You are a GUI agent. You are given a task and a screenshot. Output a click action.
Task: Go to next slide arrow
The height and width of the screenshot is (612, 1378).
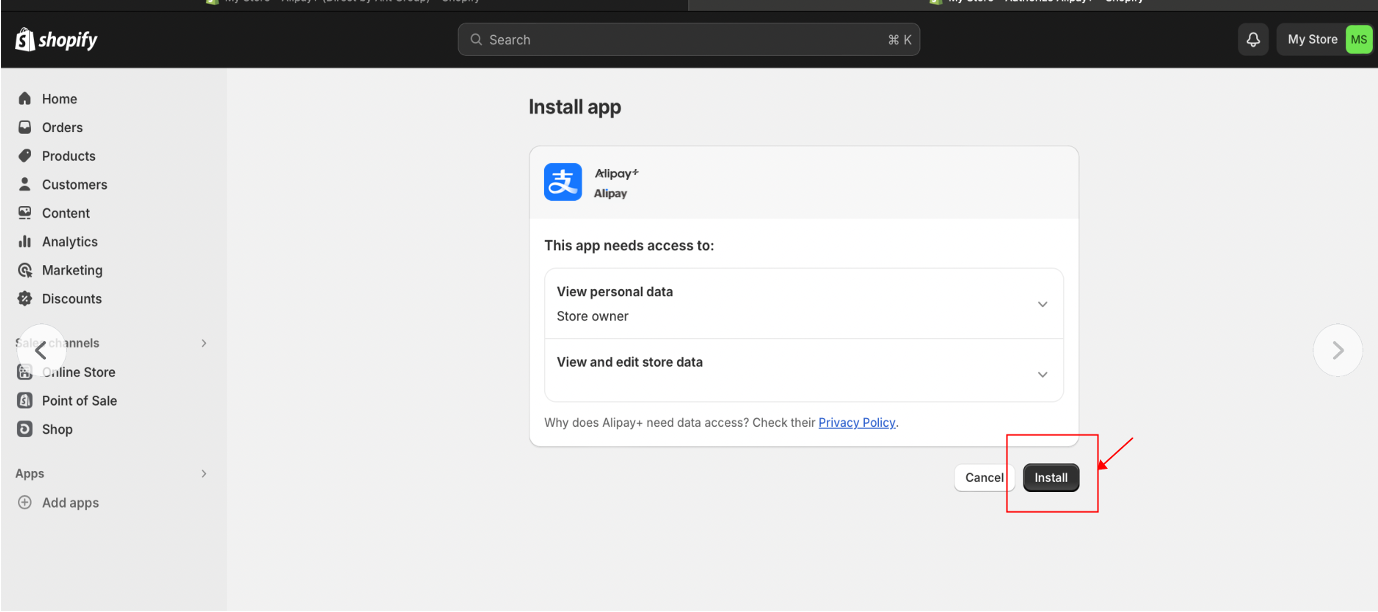tap(1337, 350)
